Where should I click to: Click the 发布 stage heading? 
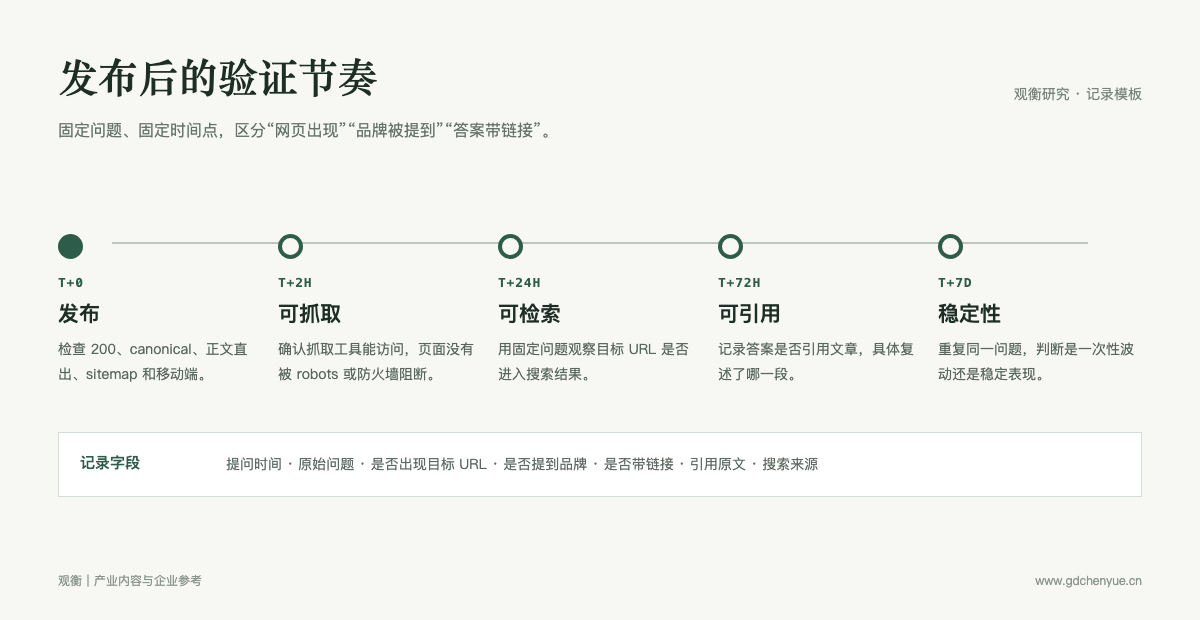(x=79, y=314)
